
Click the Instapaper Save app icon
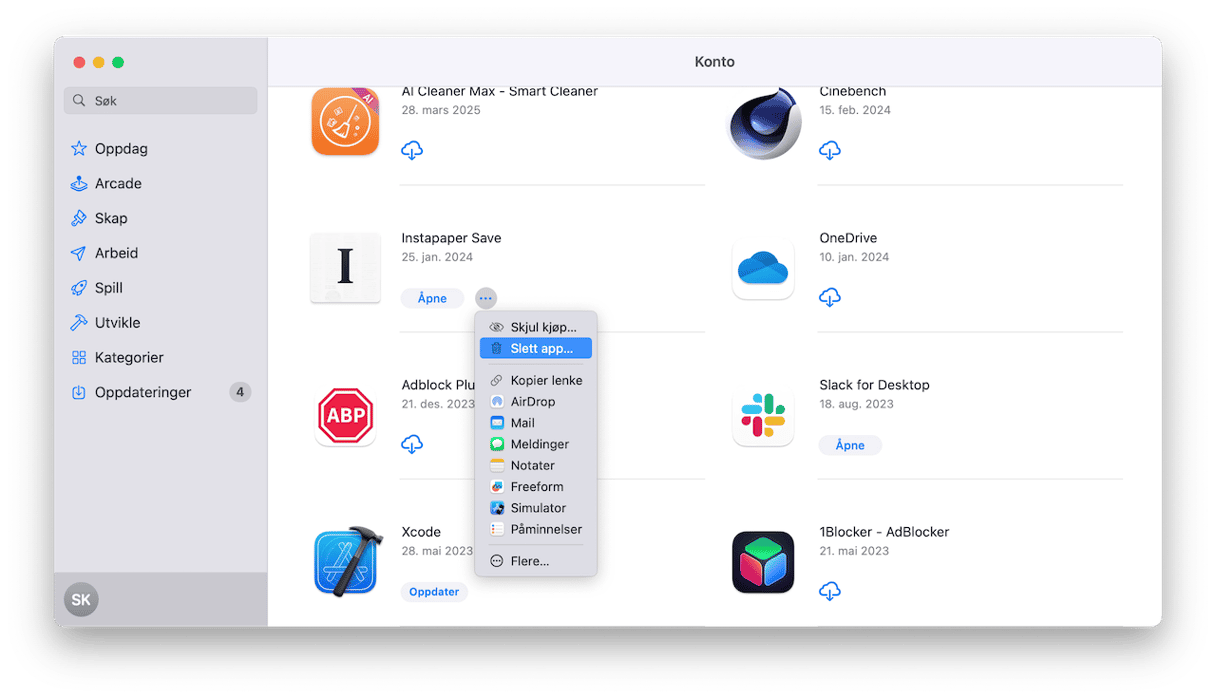[x=345, y=268]
